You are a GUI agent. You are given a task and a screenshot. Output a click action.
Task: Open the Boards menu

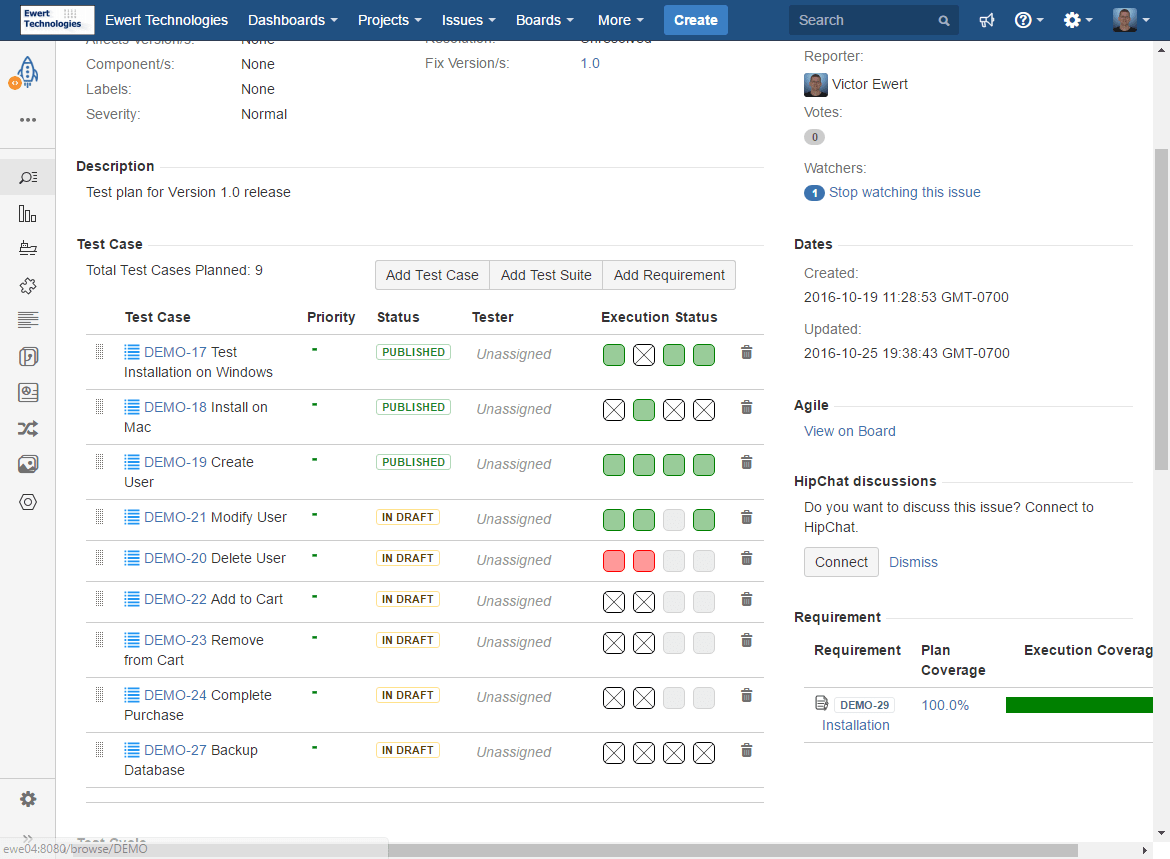[545, 20]
